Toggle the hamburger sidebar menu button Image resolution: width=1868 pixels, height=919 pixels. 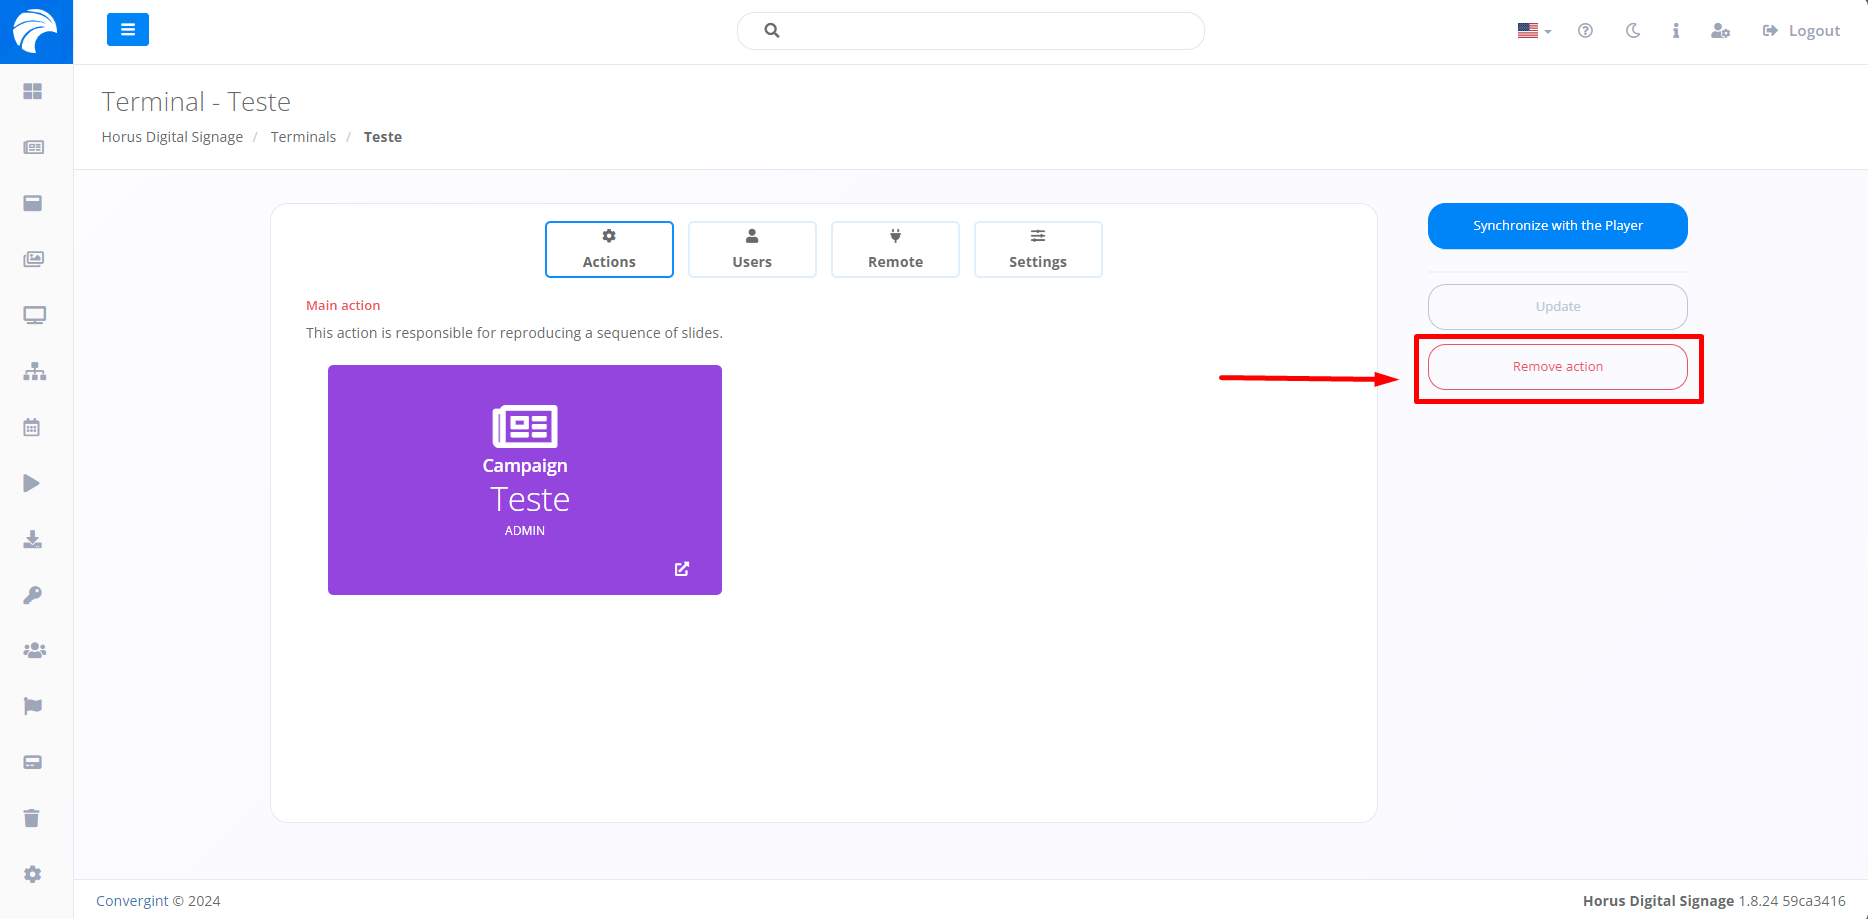coord(128,30)
